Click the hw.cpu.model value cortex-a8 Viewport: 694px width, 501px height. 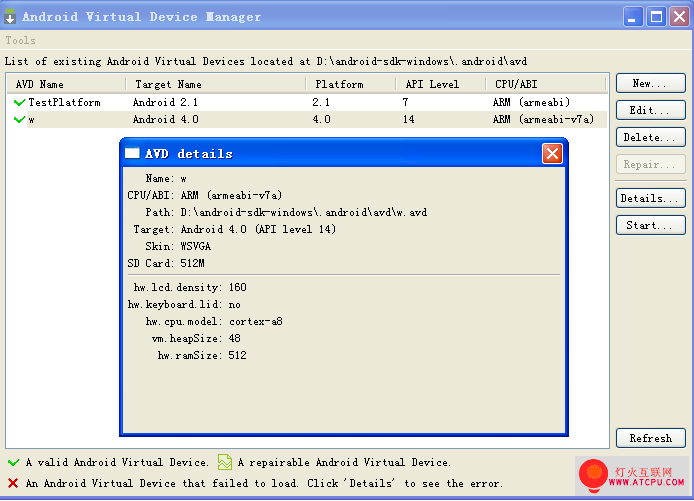pos(256,321)
